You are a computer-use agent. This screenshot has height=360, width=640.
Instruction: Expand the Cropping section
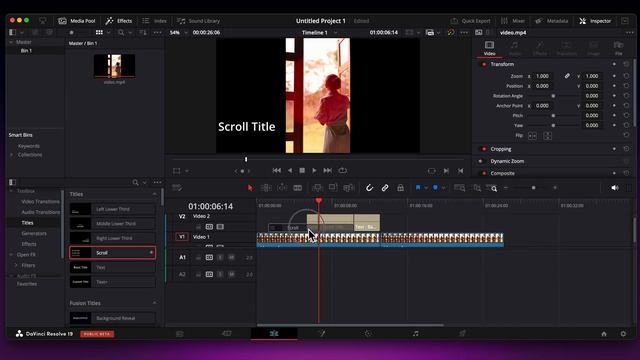501,149
